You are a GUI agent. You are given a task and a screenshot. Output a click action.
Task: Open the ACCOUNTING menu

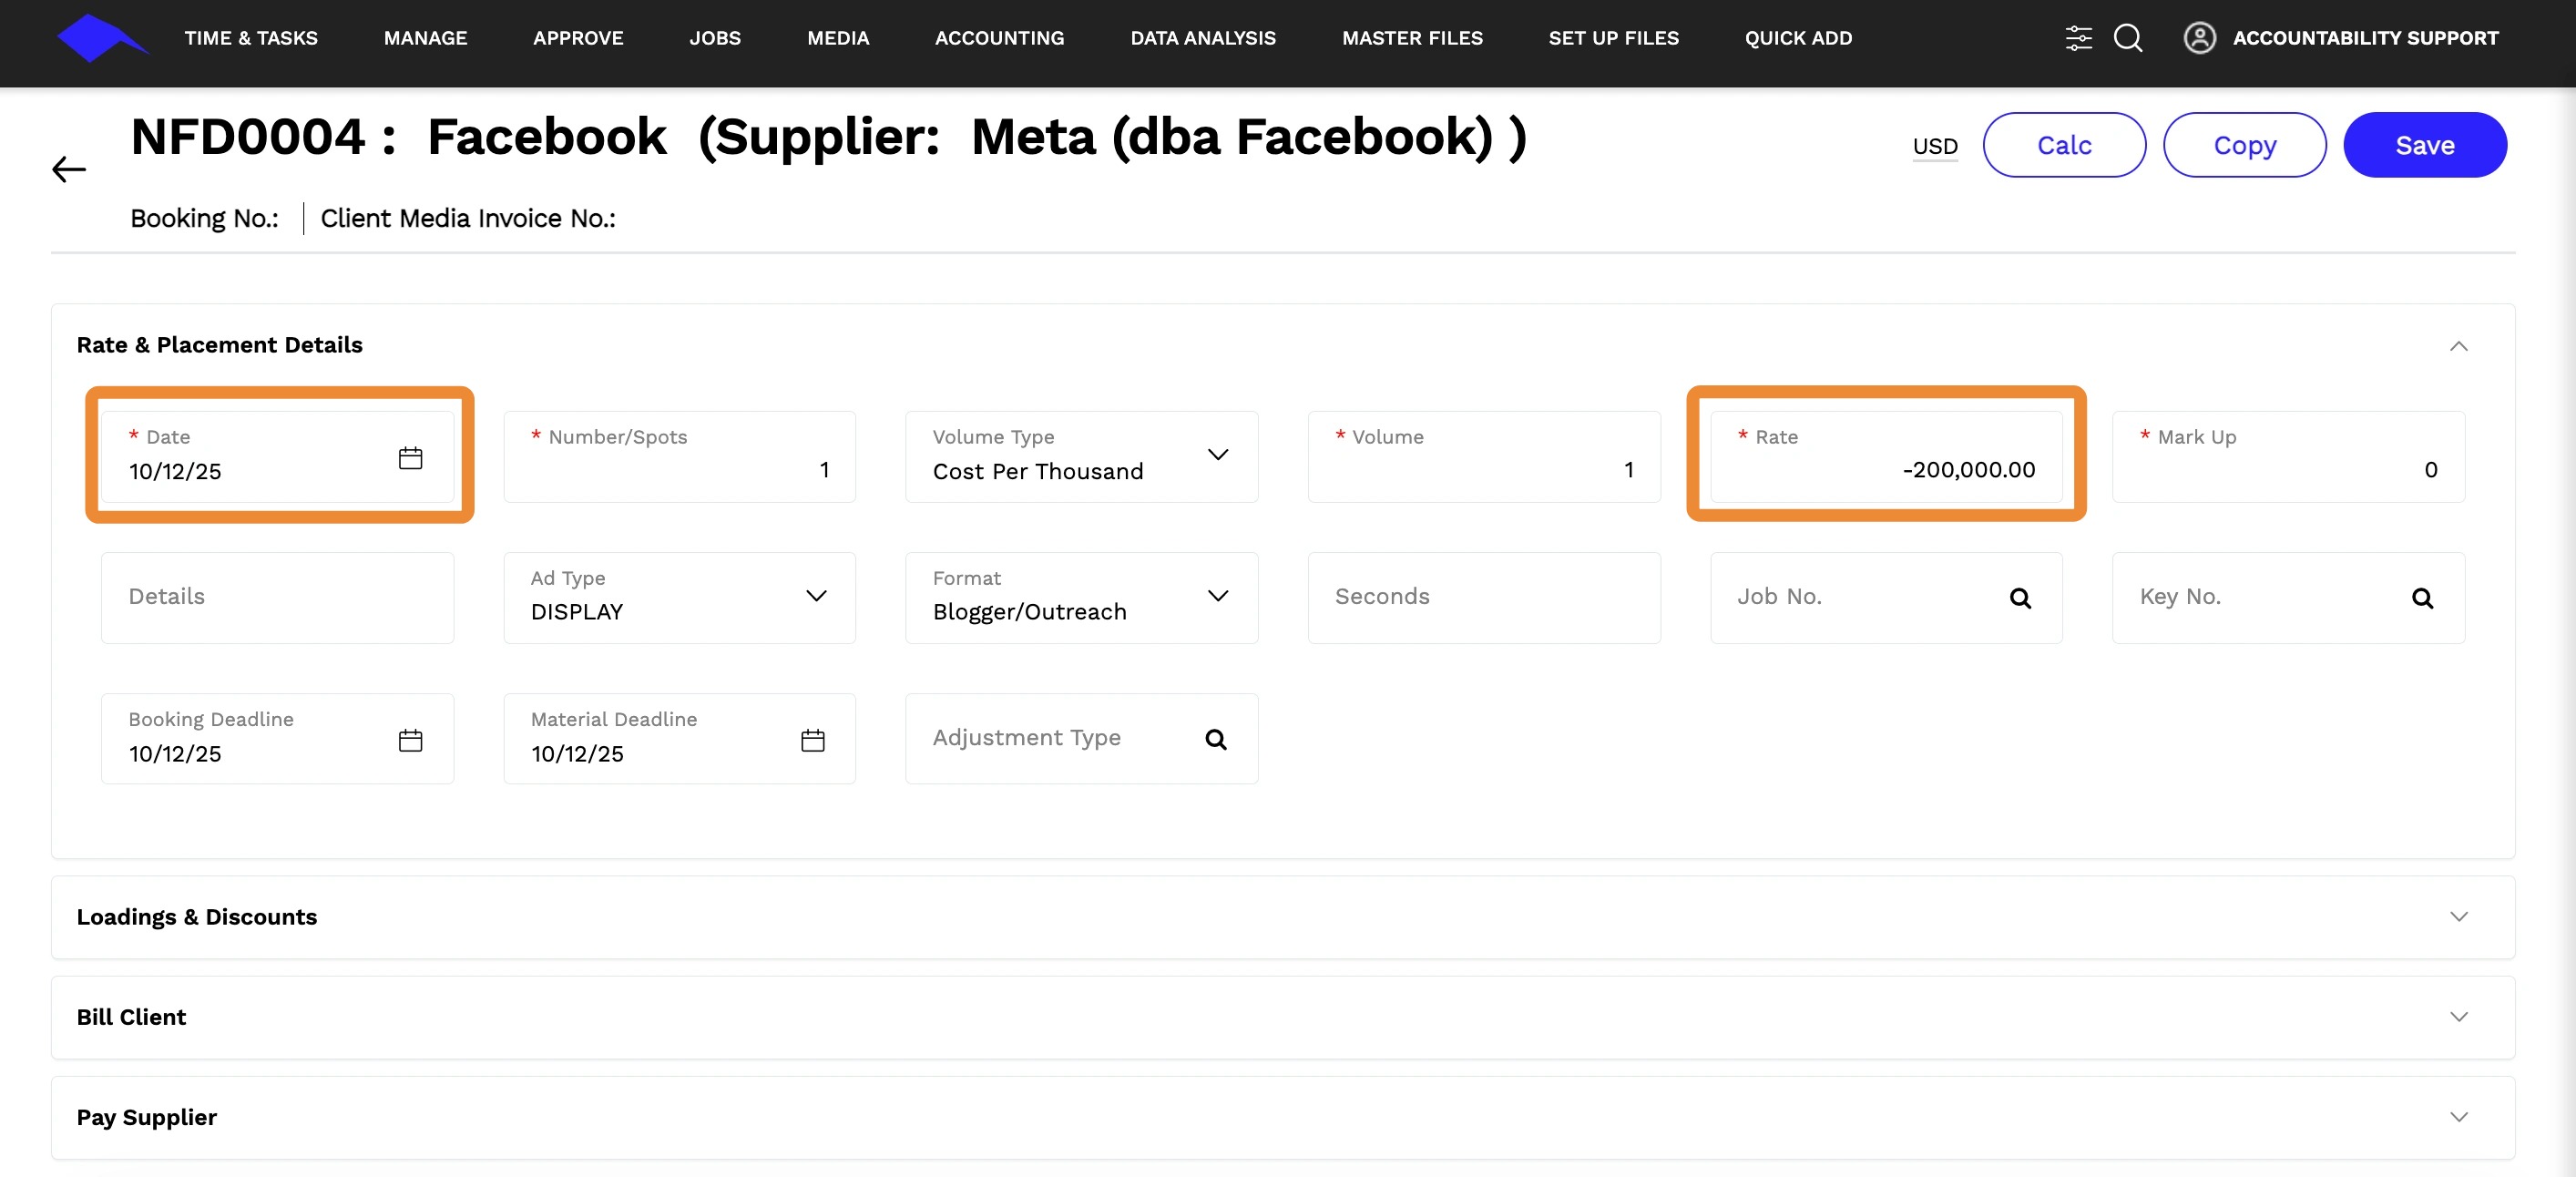click(999, 38)
